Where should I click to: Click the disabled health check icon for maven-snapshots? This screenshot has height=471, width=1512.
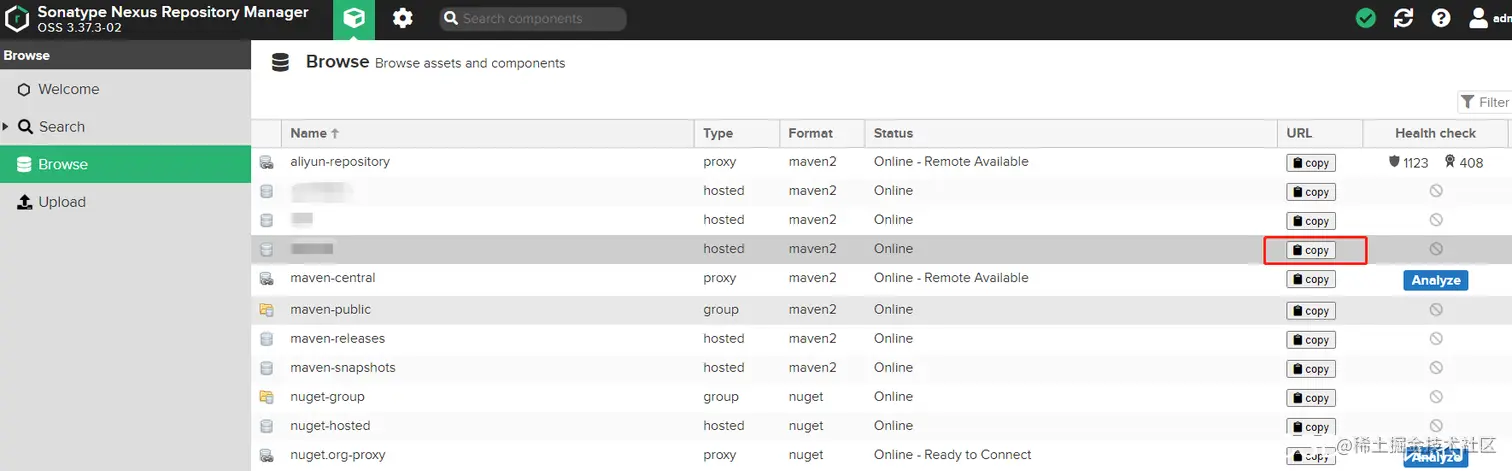[x=1436, y=368]
